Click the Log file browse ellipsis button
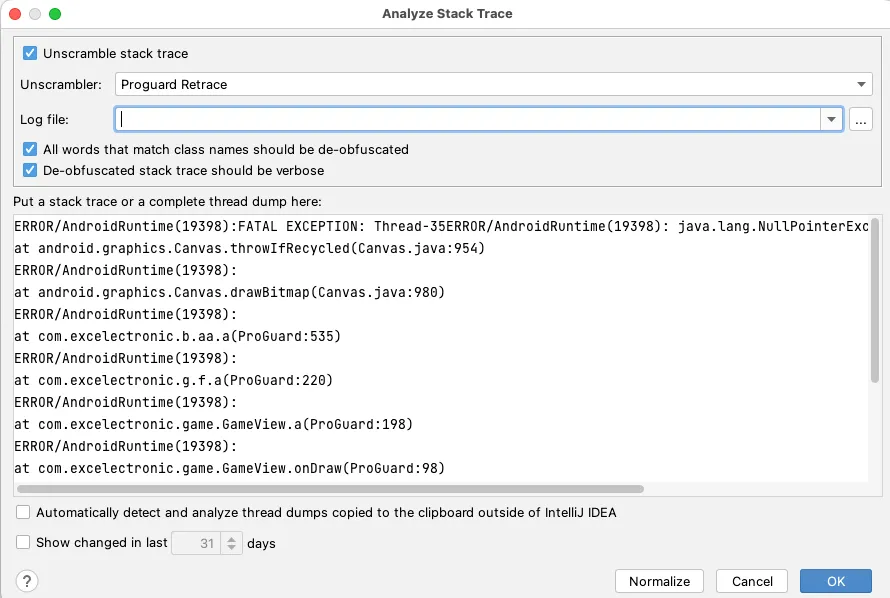Screen dimensions: 890x598 click(x=860, y=120)
